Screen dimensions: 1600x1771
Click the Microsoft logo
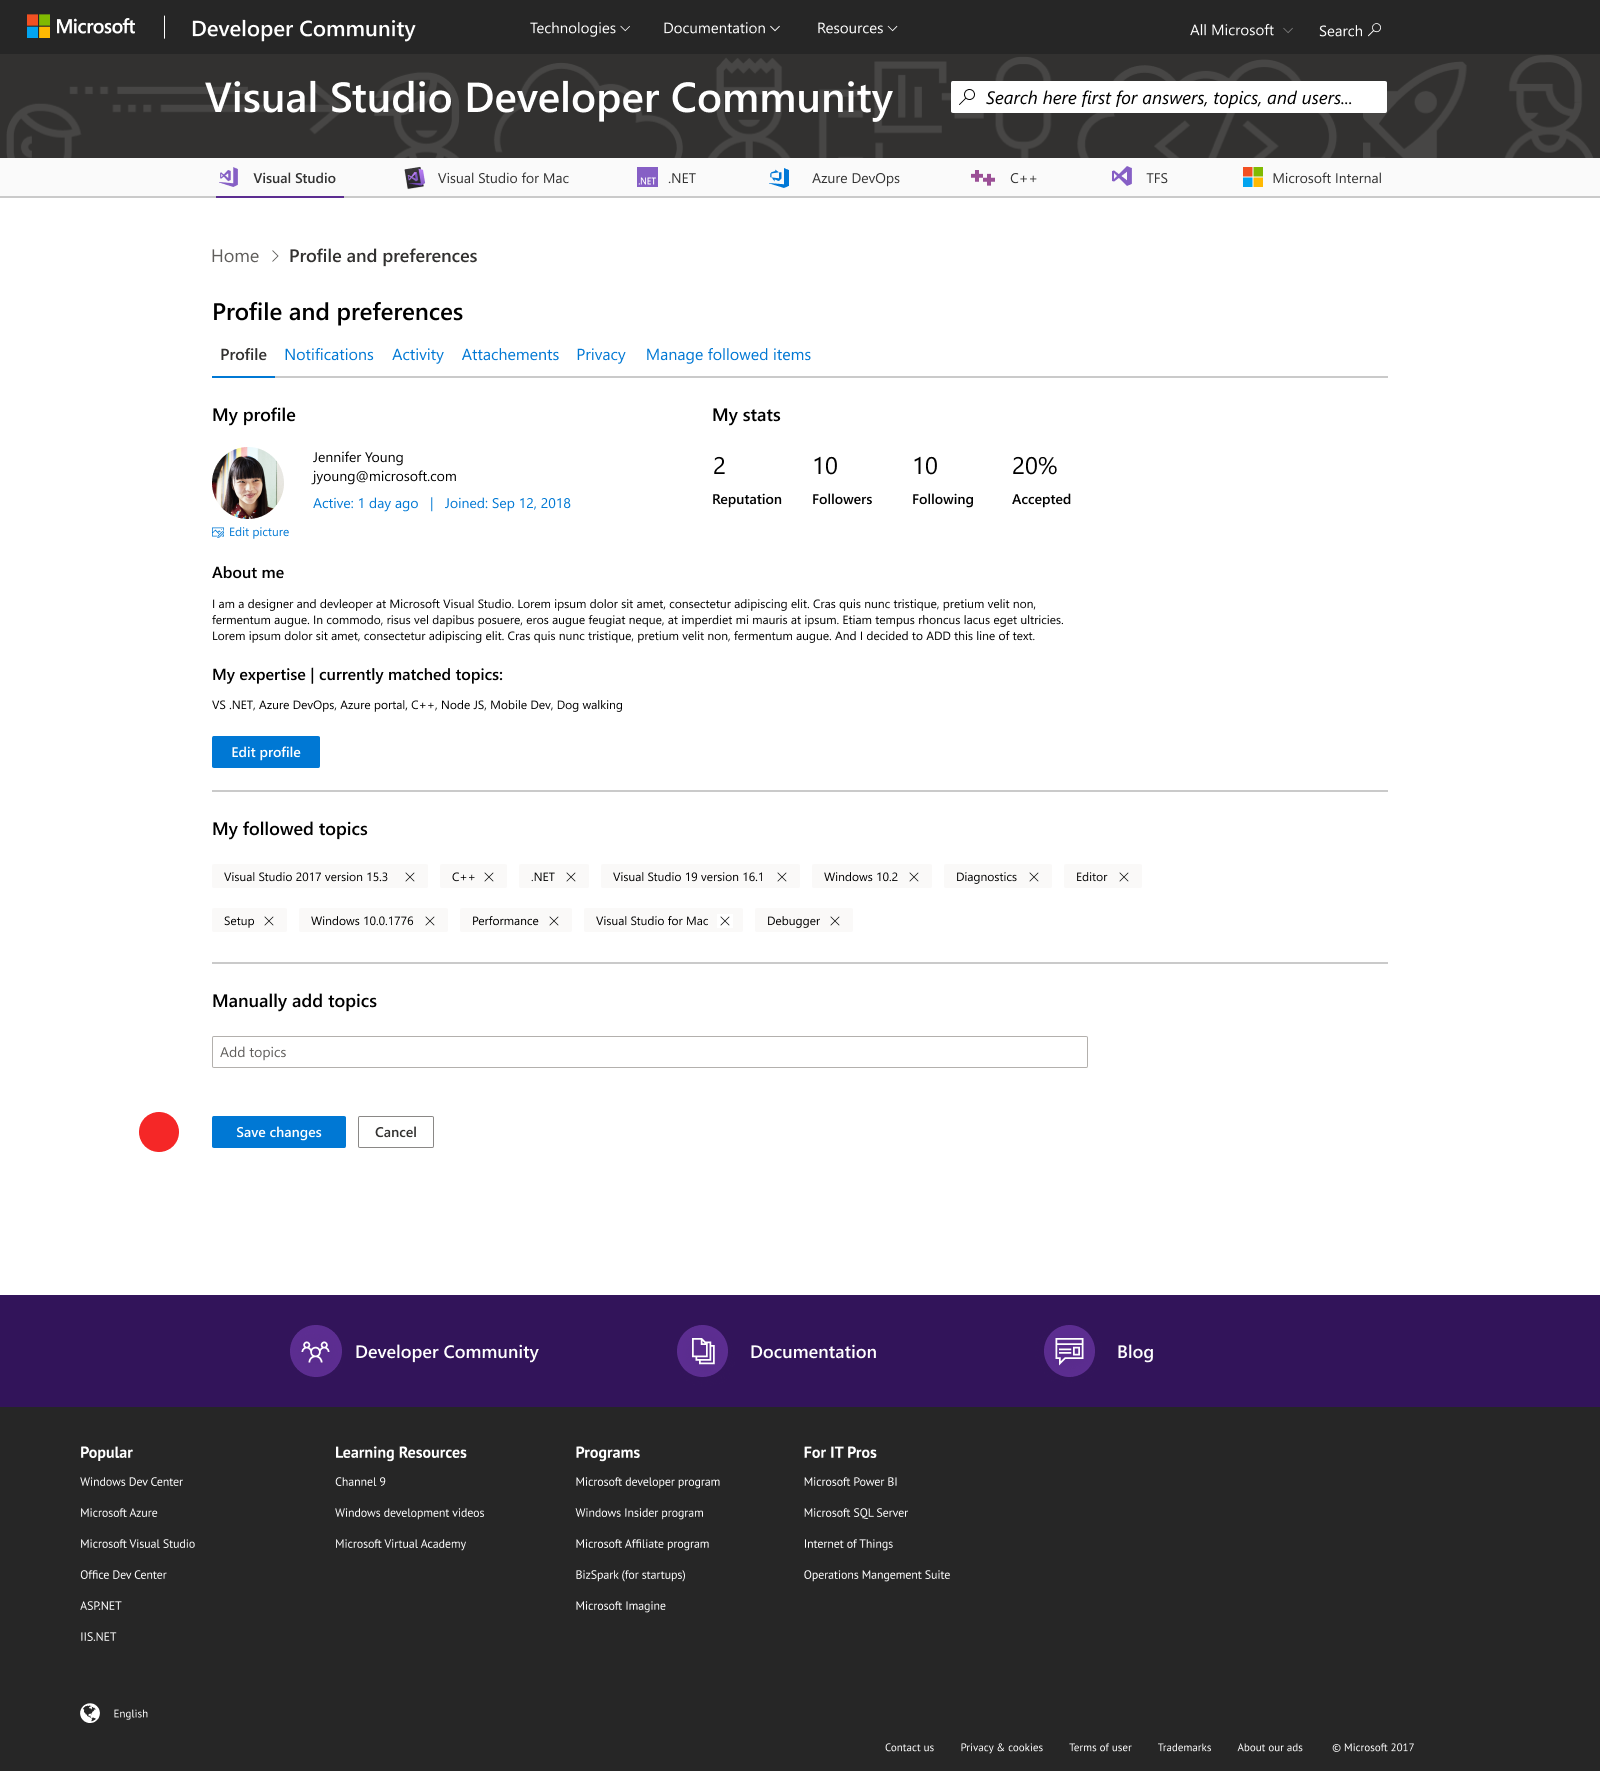coord(81,27)
